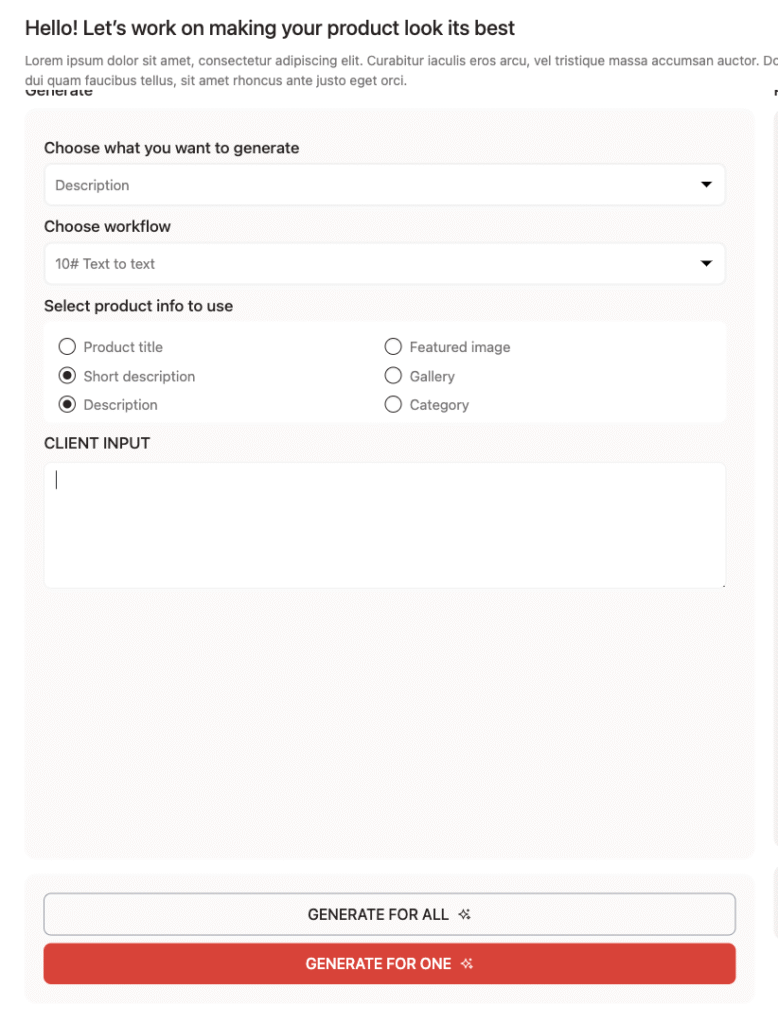Viewport: 778px width, 1024px height.
Task: Focus the Client Input text area
Action: (x=384, y=525)
